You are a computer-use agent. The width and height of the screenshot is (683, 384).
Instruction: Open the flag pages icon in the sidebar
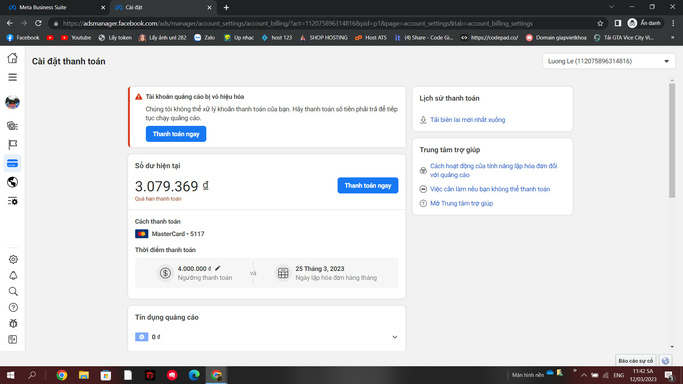pyautogui.click(x=13, y=145)
